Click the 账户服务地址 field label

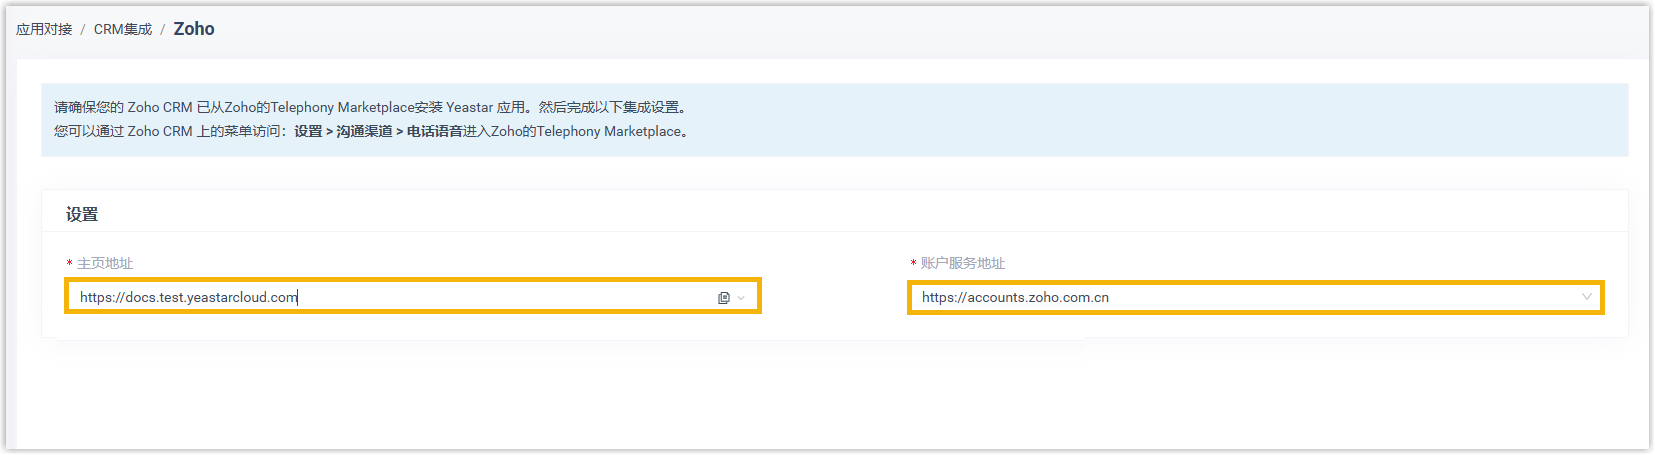coord(962,263)
